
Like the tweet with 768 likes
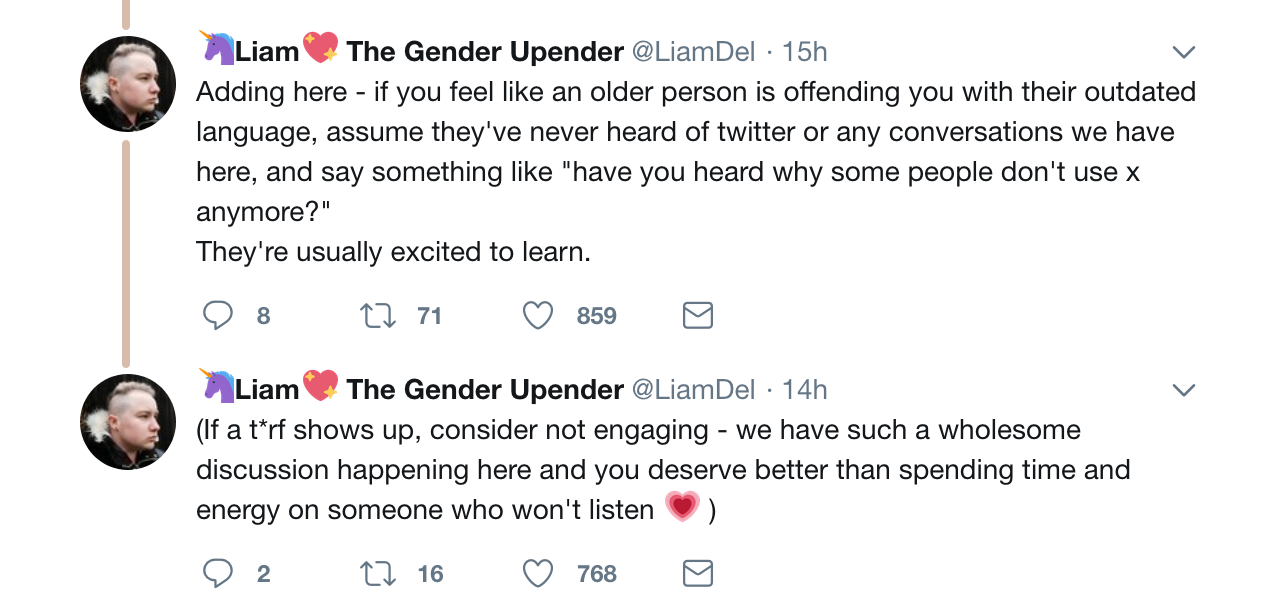[538, 573]
